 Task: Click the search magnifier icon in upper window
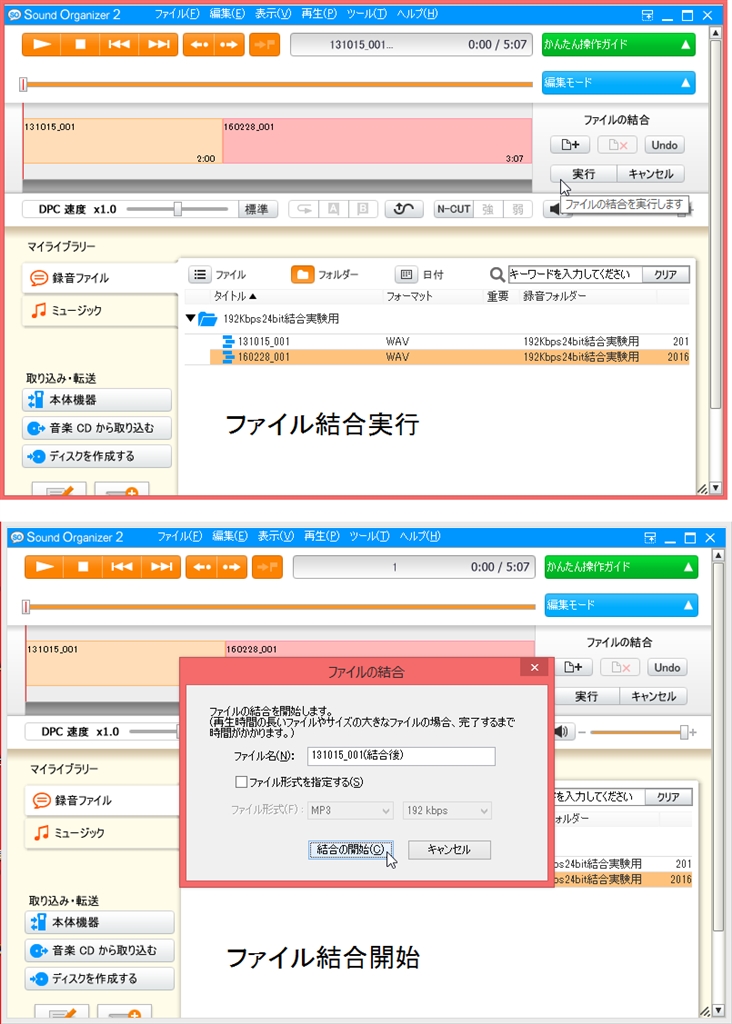497,275
